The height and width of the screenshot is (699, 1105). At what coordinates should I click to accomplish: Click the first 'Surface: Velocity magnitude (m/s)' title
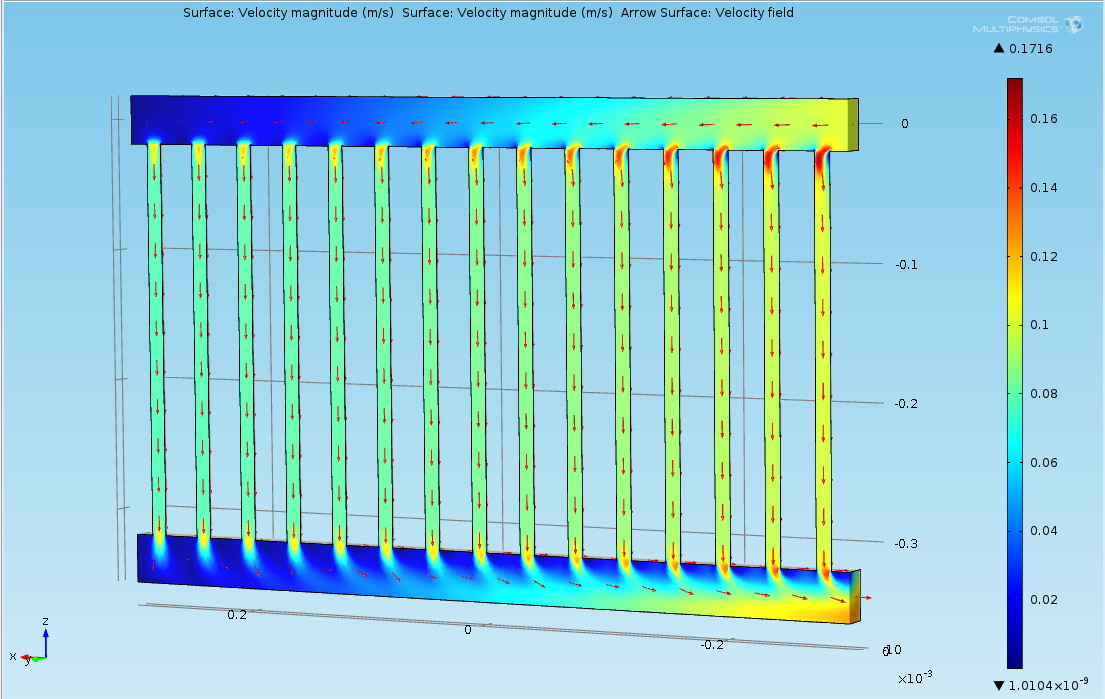[x=288, y=13]
